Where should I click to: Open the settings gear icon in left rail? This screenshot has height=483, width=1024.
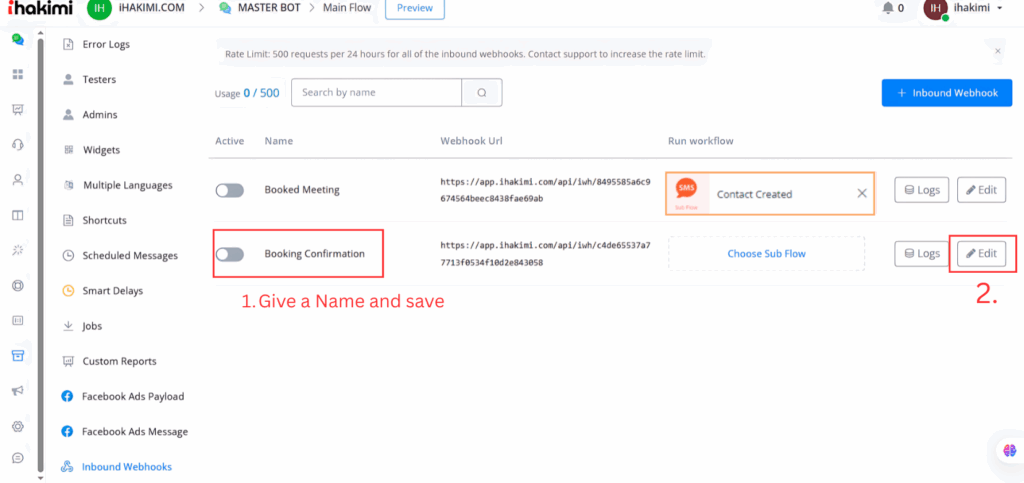pos(17,426)
